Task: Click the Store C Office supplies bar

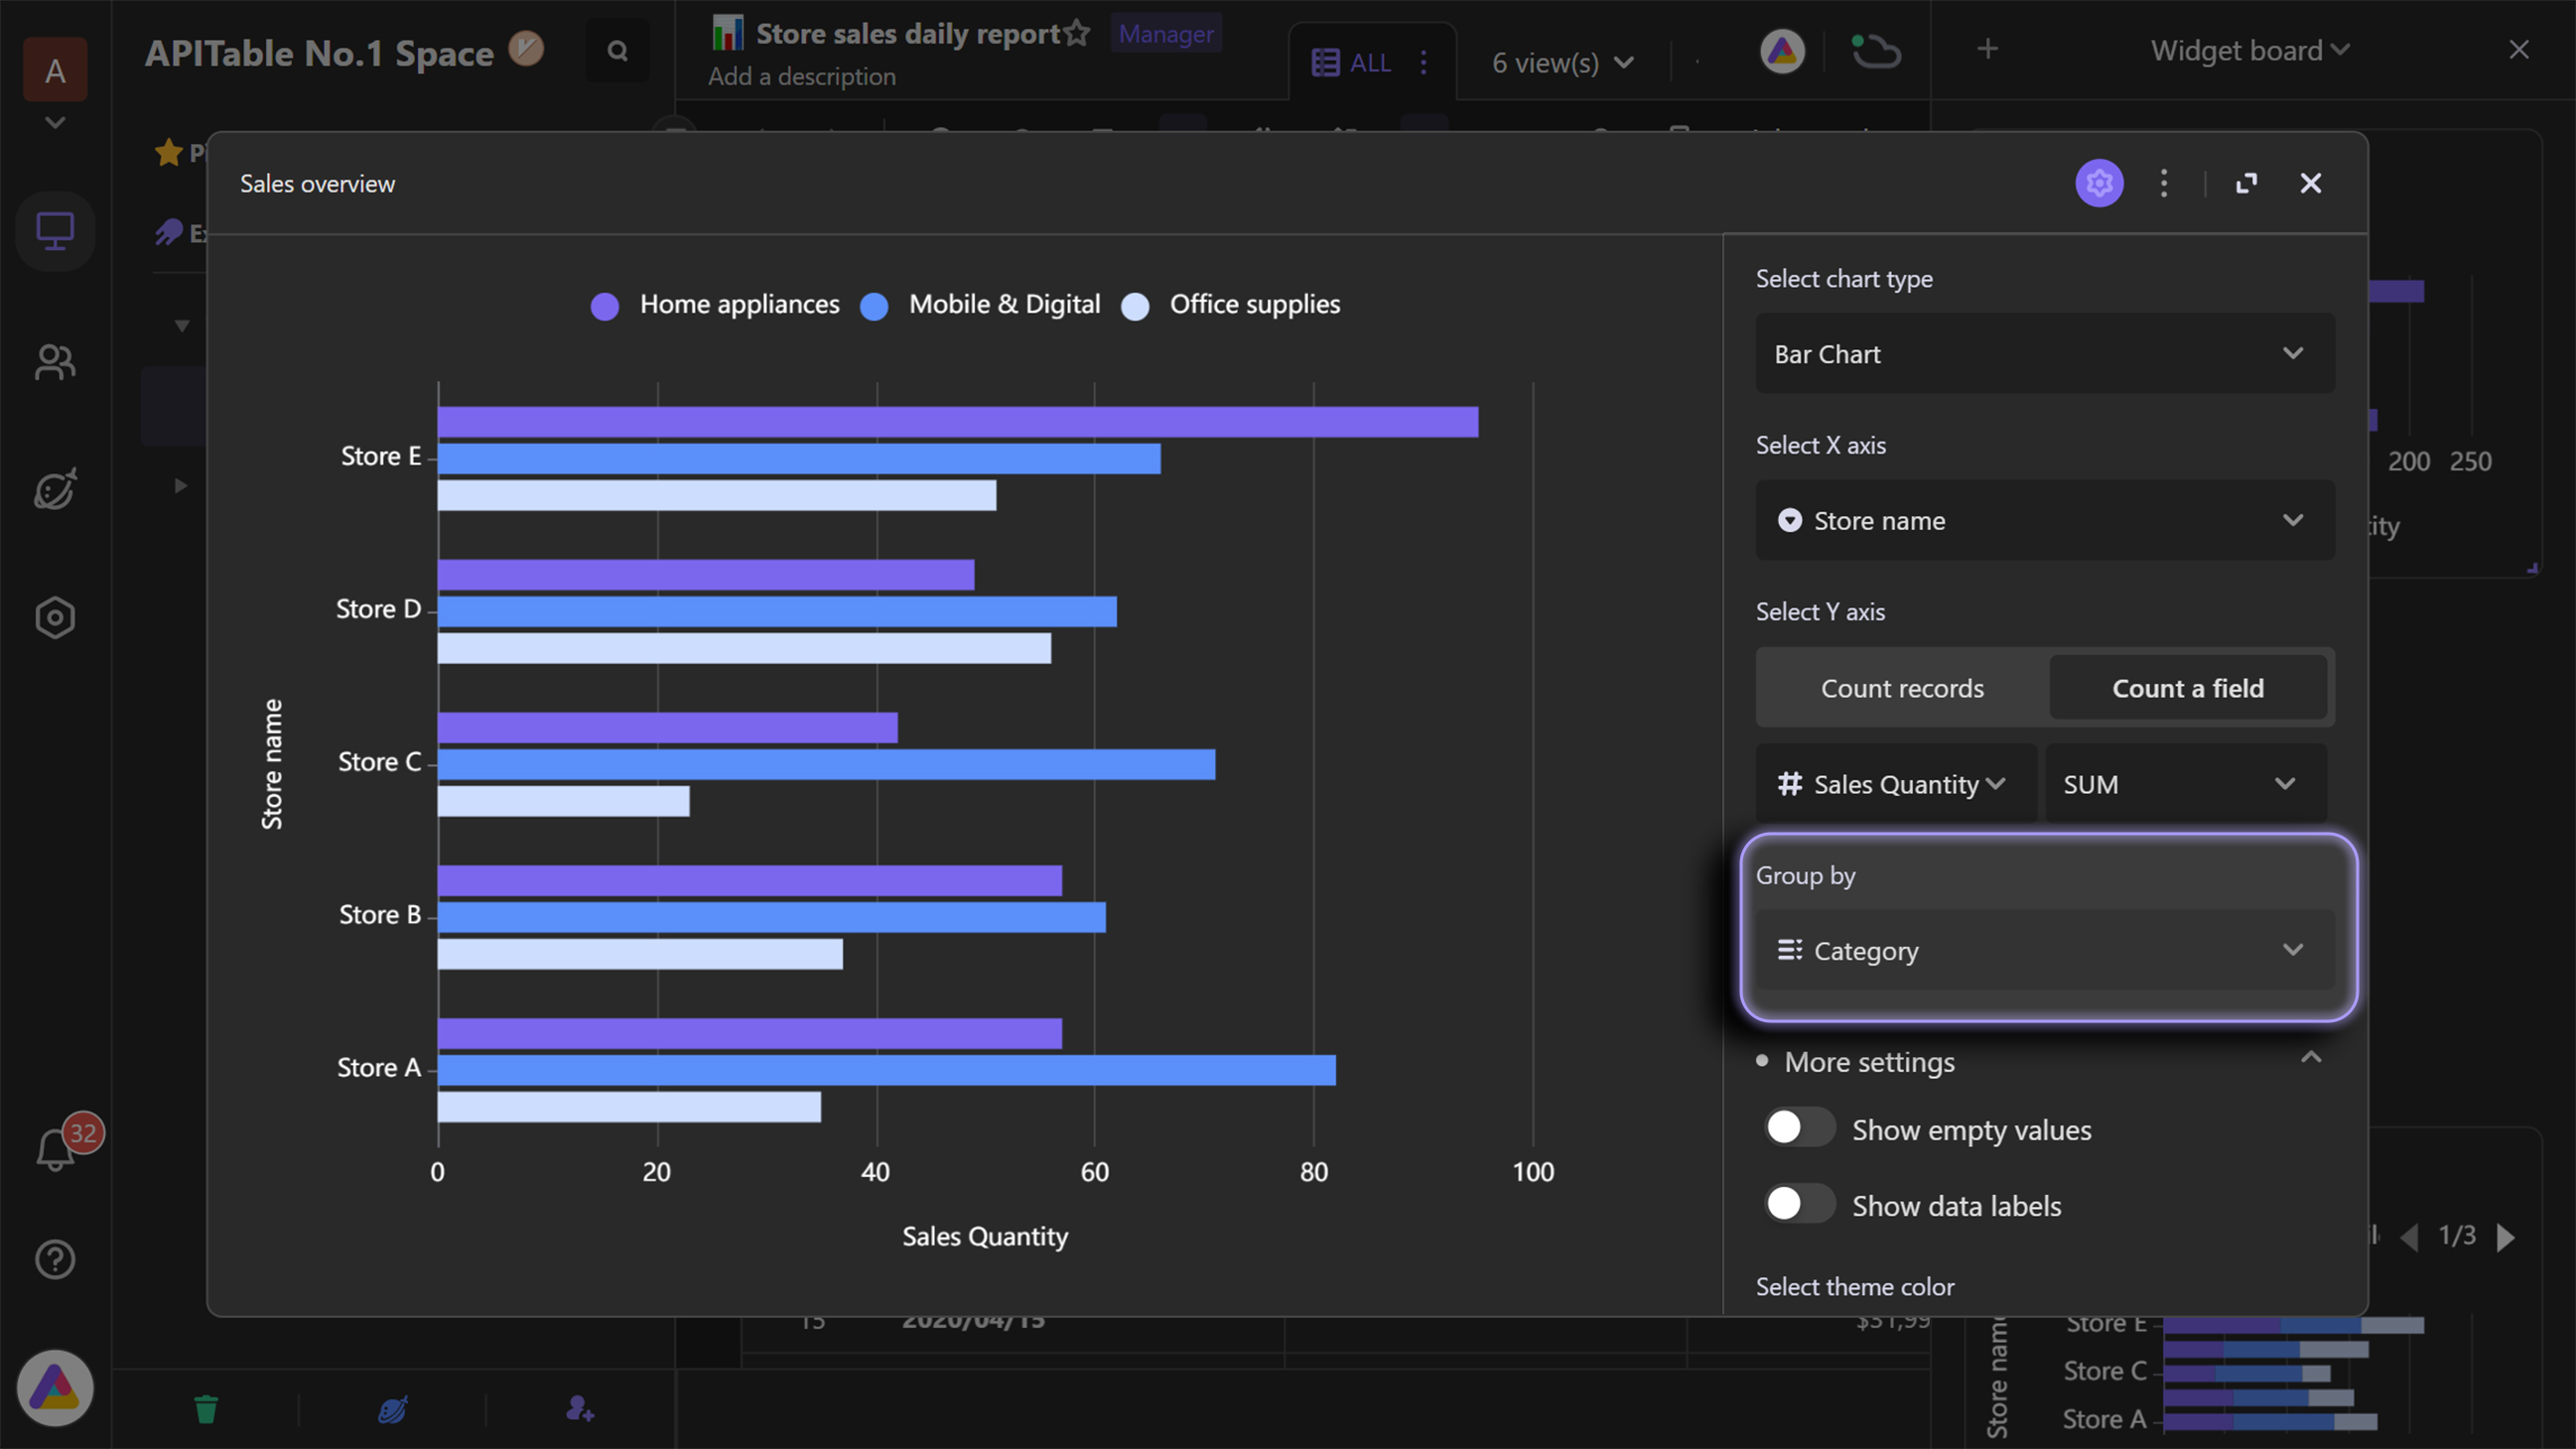Action: pos(564,801)
